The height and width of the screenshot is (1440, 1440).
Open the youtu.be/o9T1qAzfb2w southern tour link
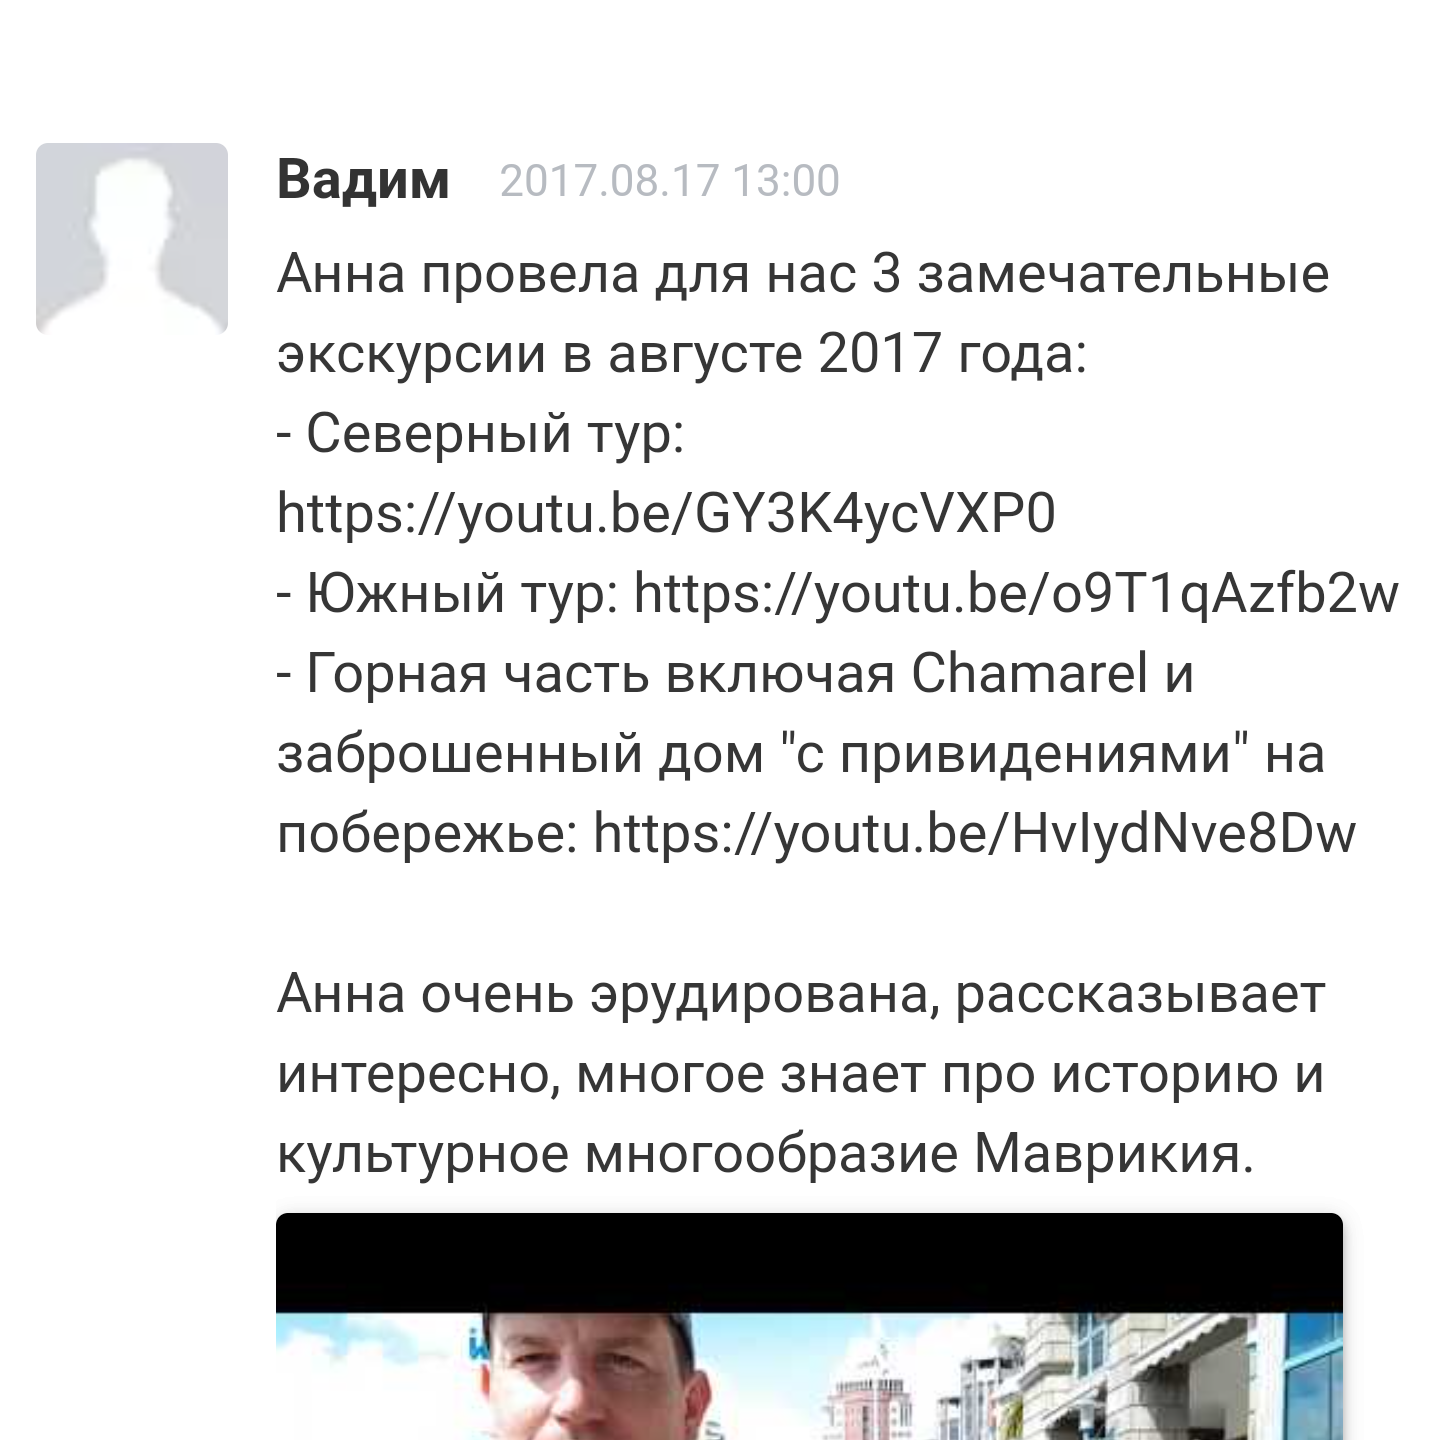(x=1016, y=593)
